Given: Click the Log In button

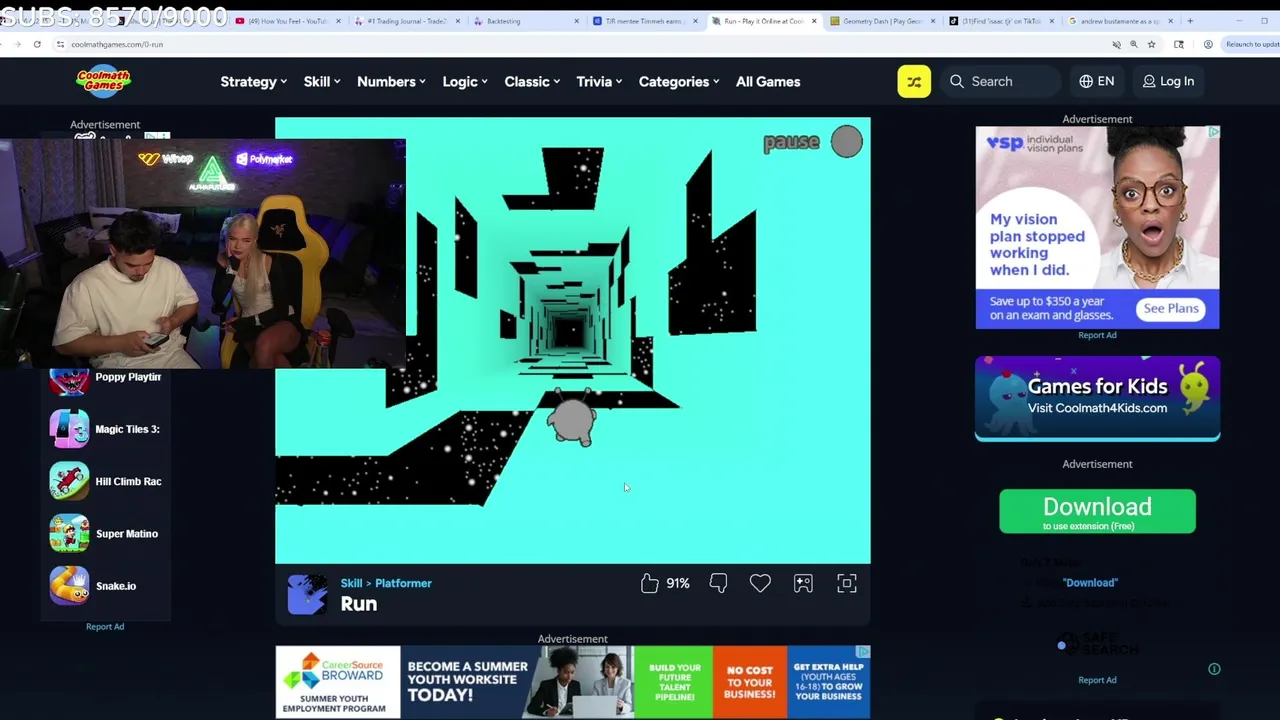Looking at the screenshot, I should pos(1168,81).
